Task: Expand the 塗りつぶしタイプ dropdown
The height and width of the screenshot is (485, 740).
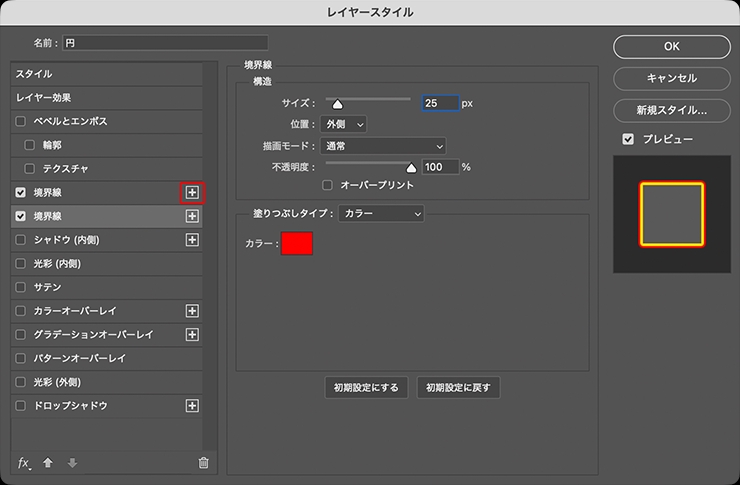Action: coord(381,213)
